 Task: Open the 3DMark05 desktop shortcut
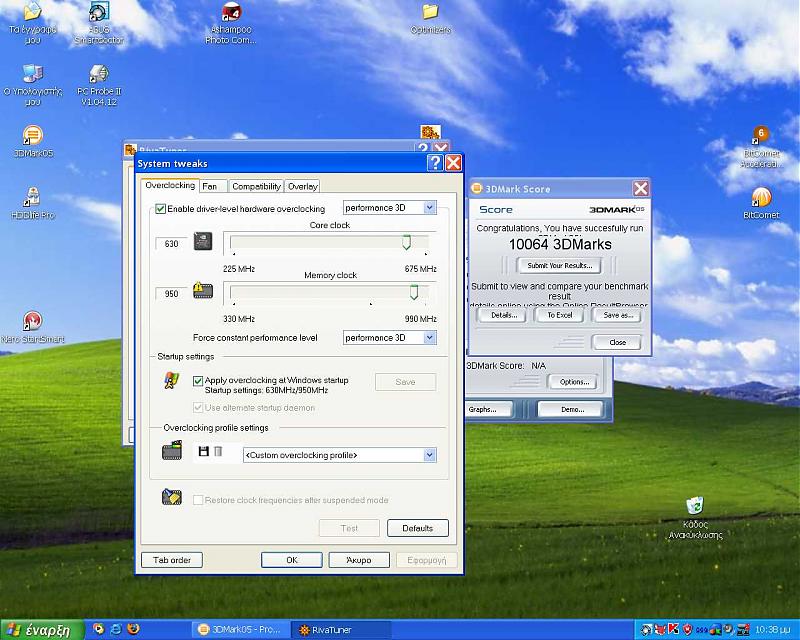(33, 141)
